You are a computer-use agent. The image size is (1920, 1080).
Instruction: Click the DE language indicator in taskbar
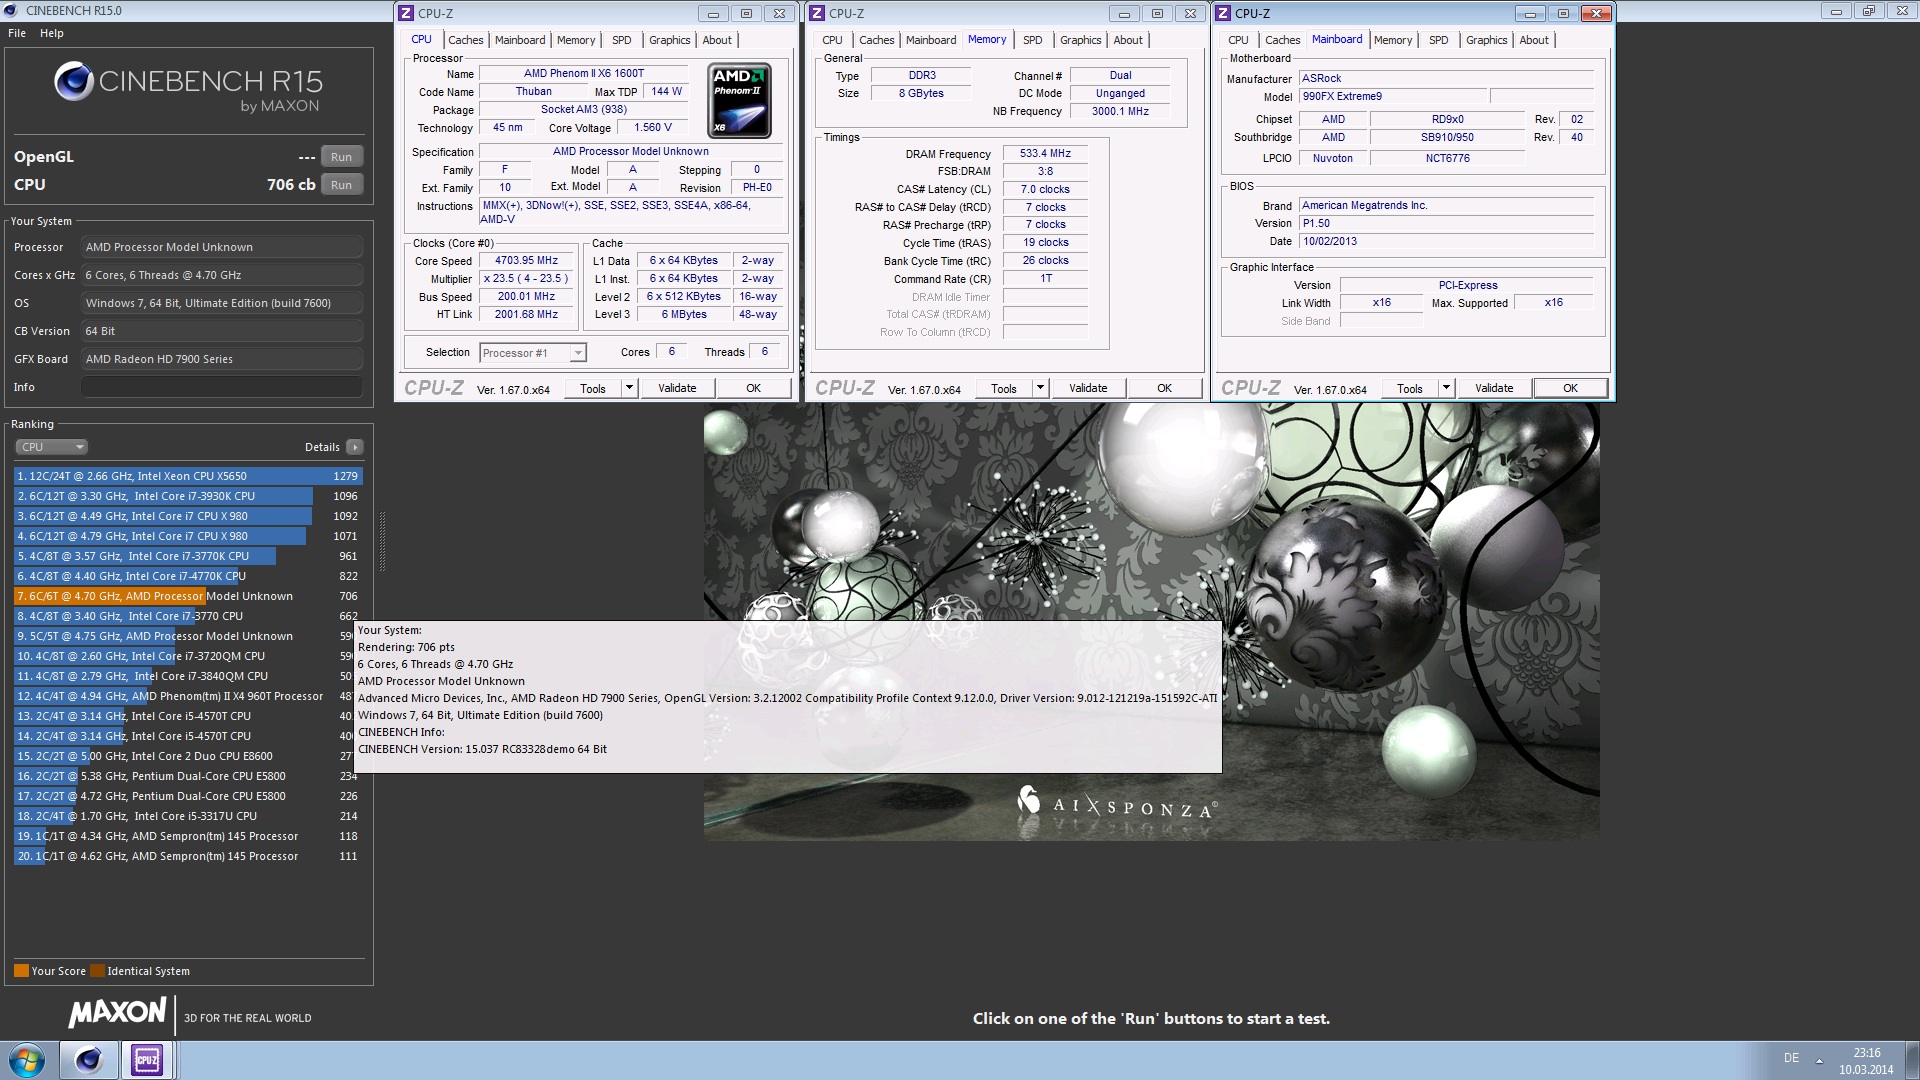[1790, 1058]
